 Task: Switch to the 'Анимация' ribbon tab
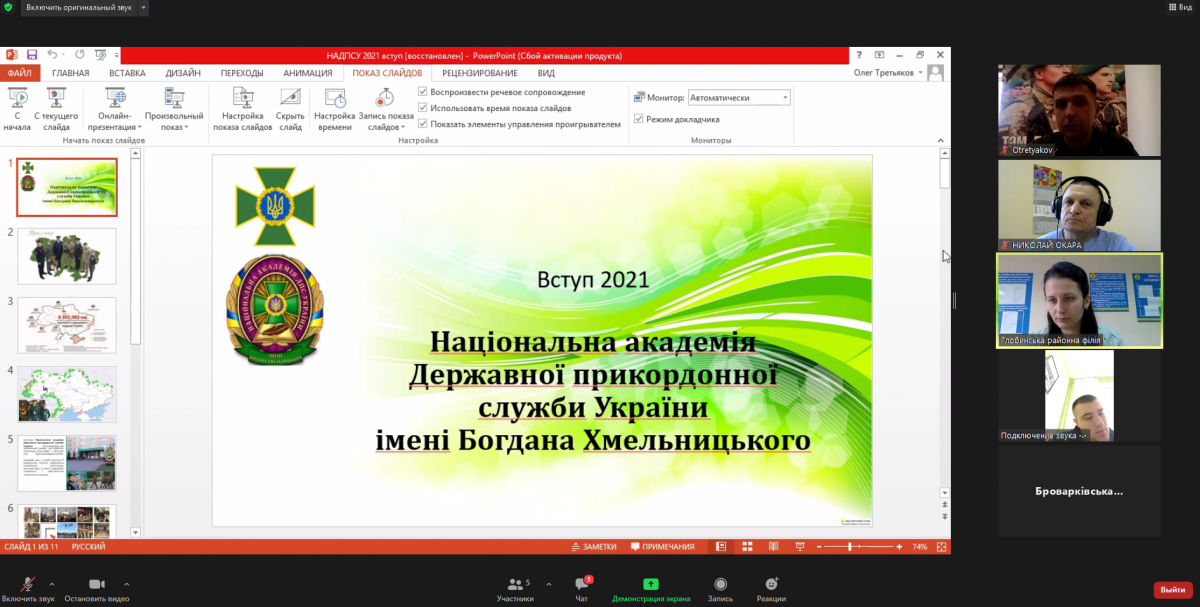coord(307,73)
